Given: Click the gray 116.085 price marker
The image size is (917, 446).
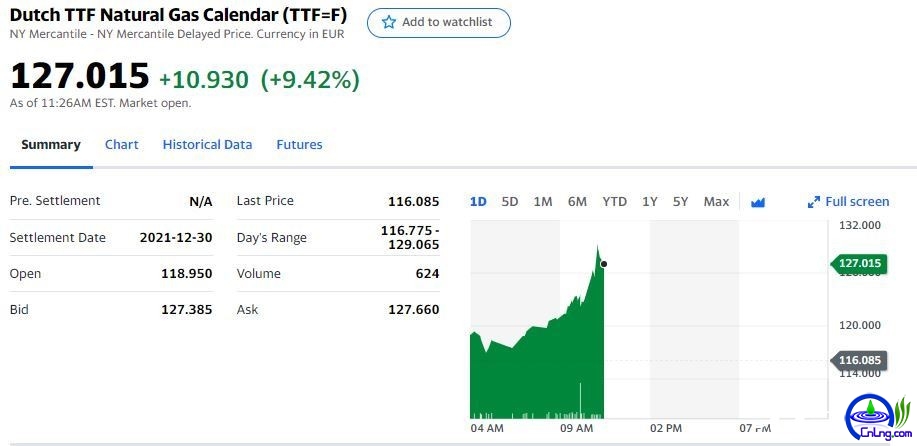Looking at the screenshot, I should click(858, 360).
